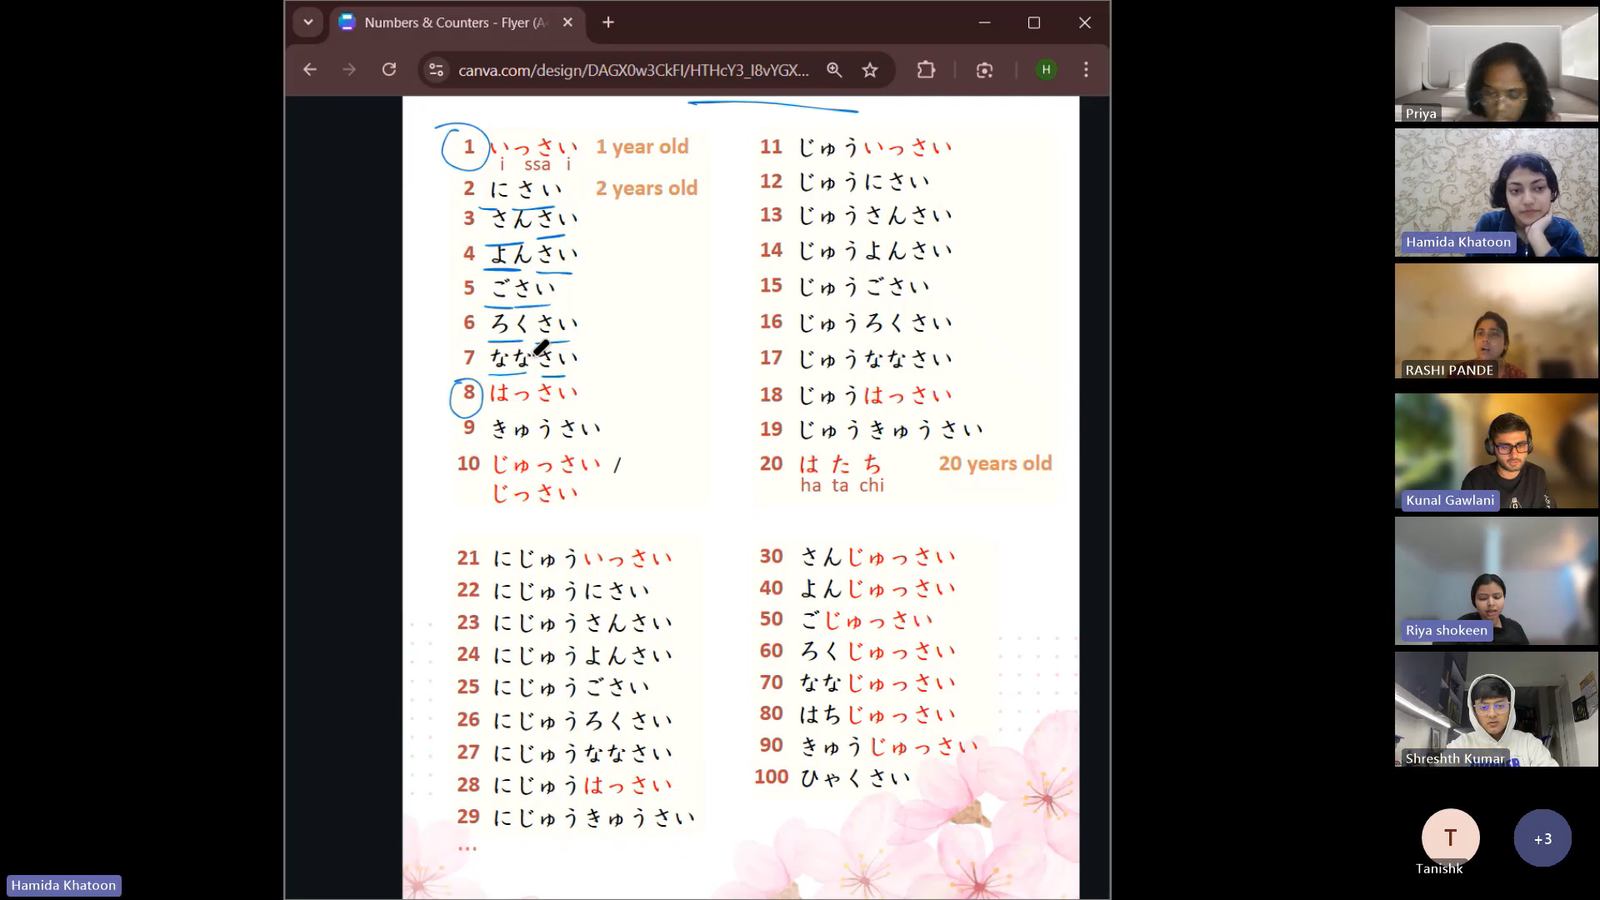Viewport: 1600px width, 900px height.
Task: Click the number 19 row
Action: tap(872, 429)
